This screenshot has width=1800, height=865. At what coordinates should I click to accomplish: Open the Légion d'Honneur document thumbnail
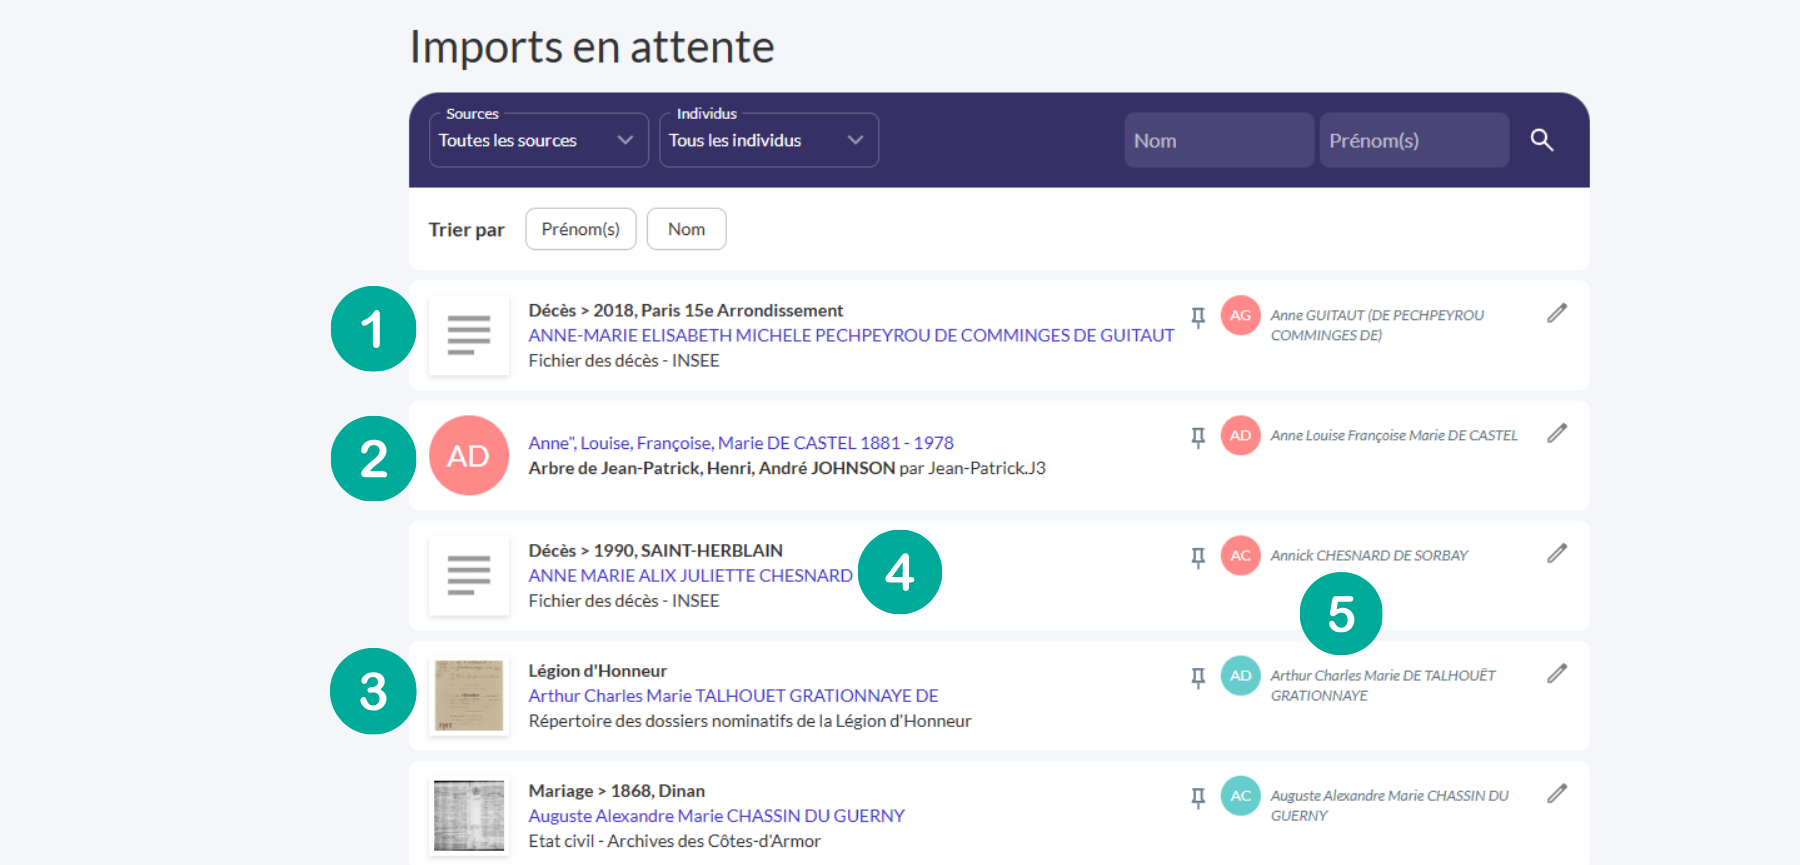point(469,696)
